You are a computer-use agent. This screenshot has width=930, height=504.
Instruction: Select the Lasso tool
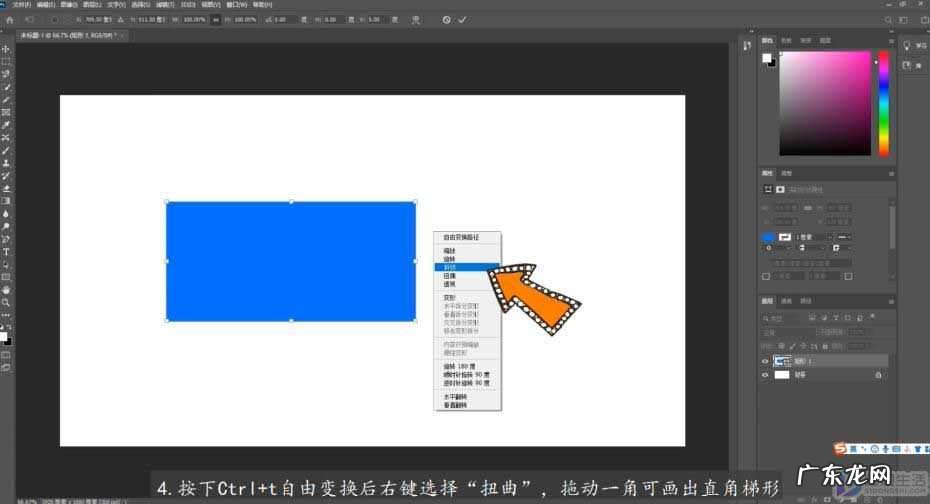point(6,74)
